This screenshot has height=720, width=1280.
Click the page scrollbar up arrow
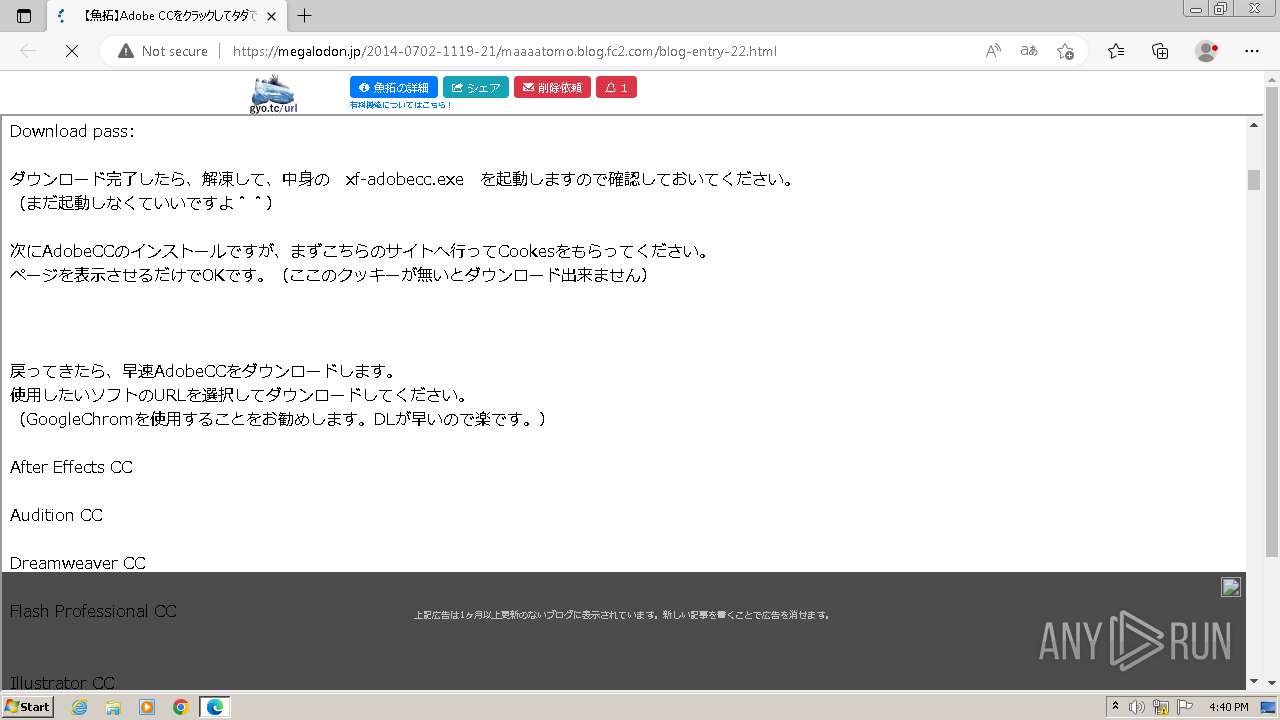click(1254, 125)
